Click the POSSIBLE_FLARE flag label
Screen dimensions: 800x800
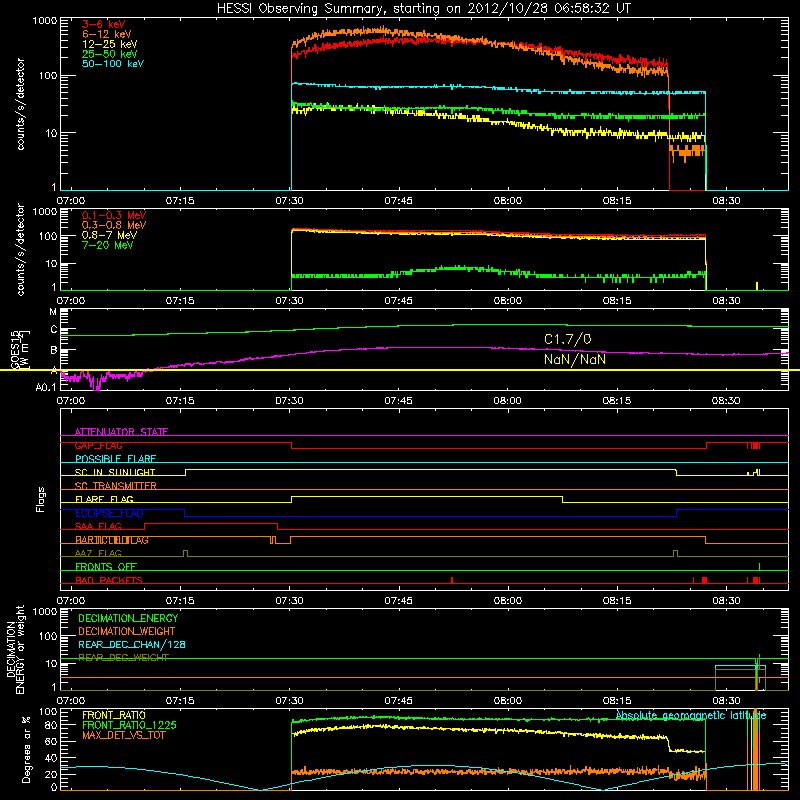click(x=115, y=459)
